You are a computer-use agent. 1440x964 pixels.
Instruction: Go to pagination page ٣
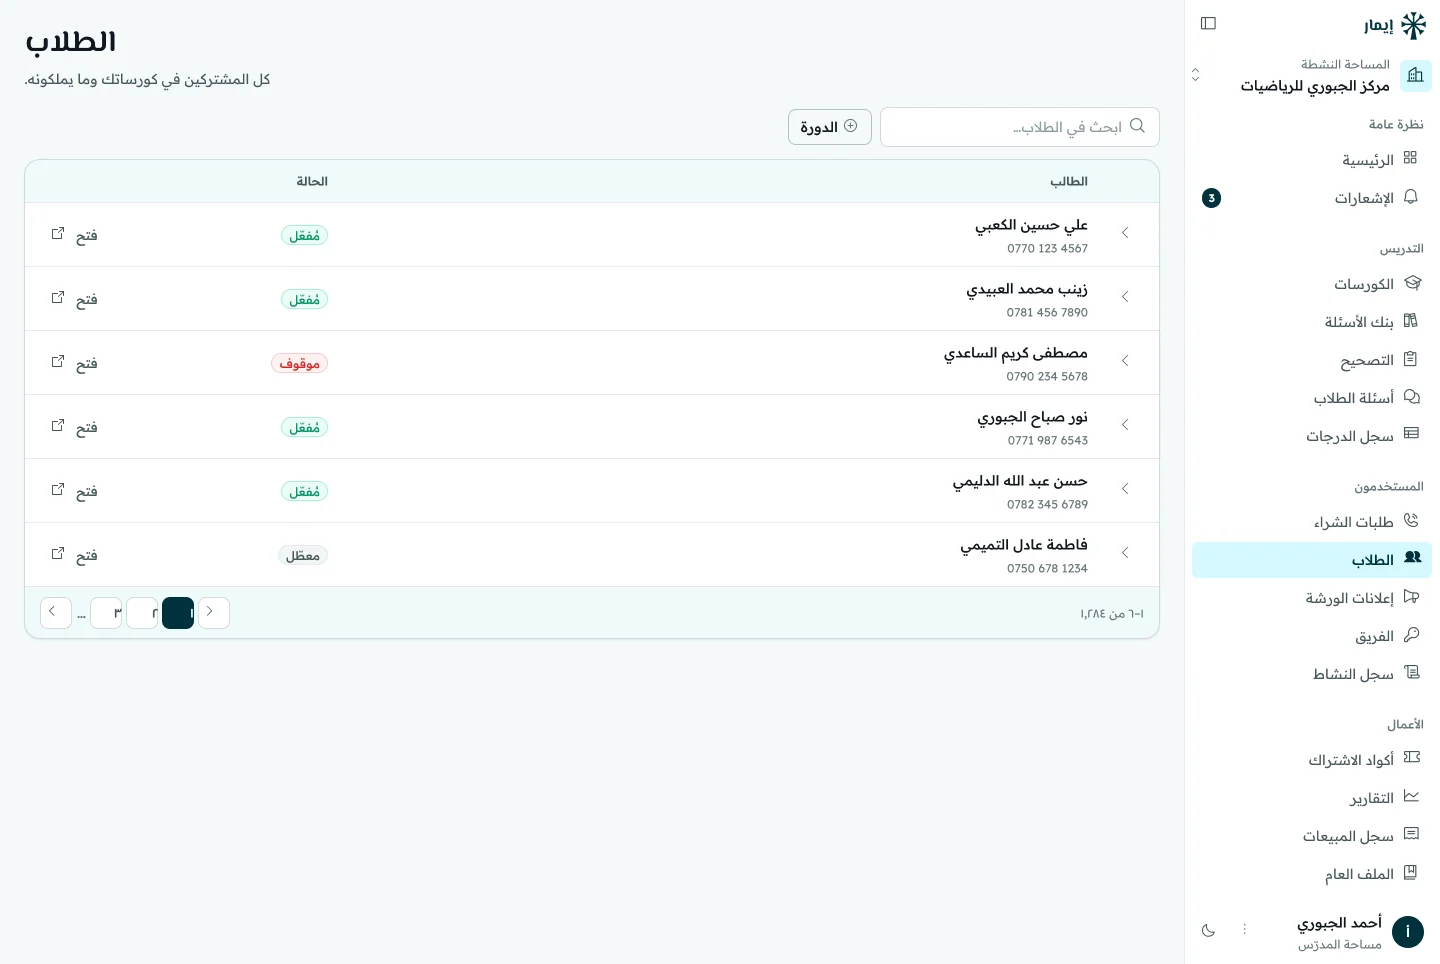106,613
